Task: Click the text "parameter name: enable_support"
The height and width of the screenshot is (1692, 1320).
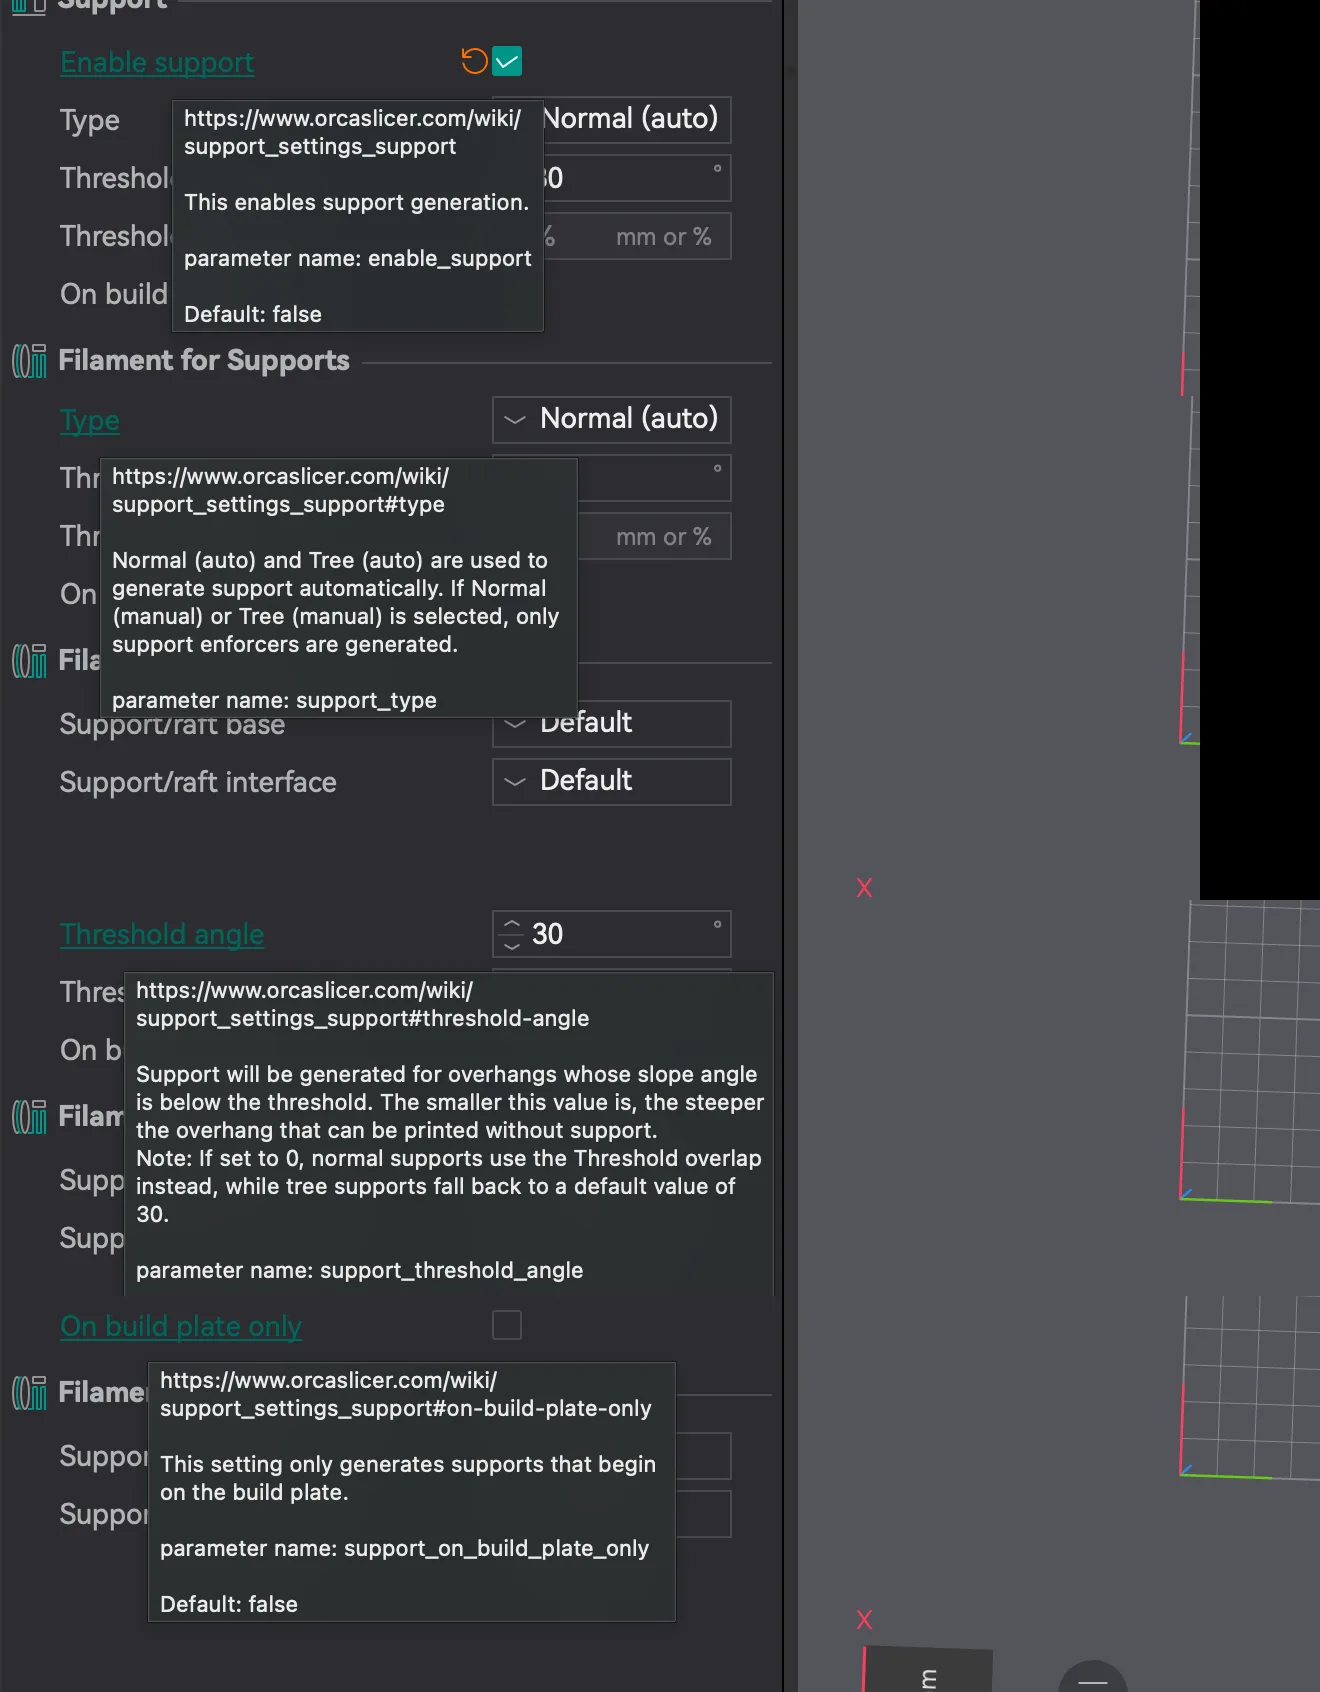Action: tap(358, 258)
